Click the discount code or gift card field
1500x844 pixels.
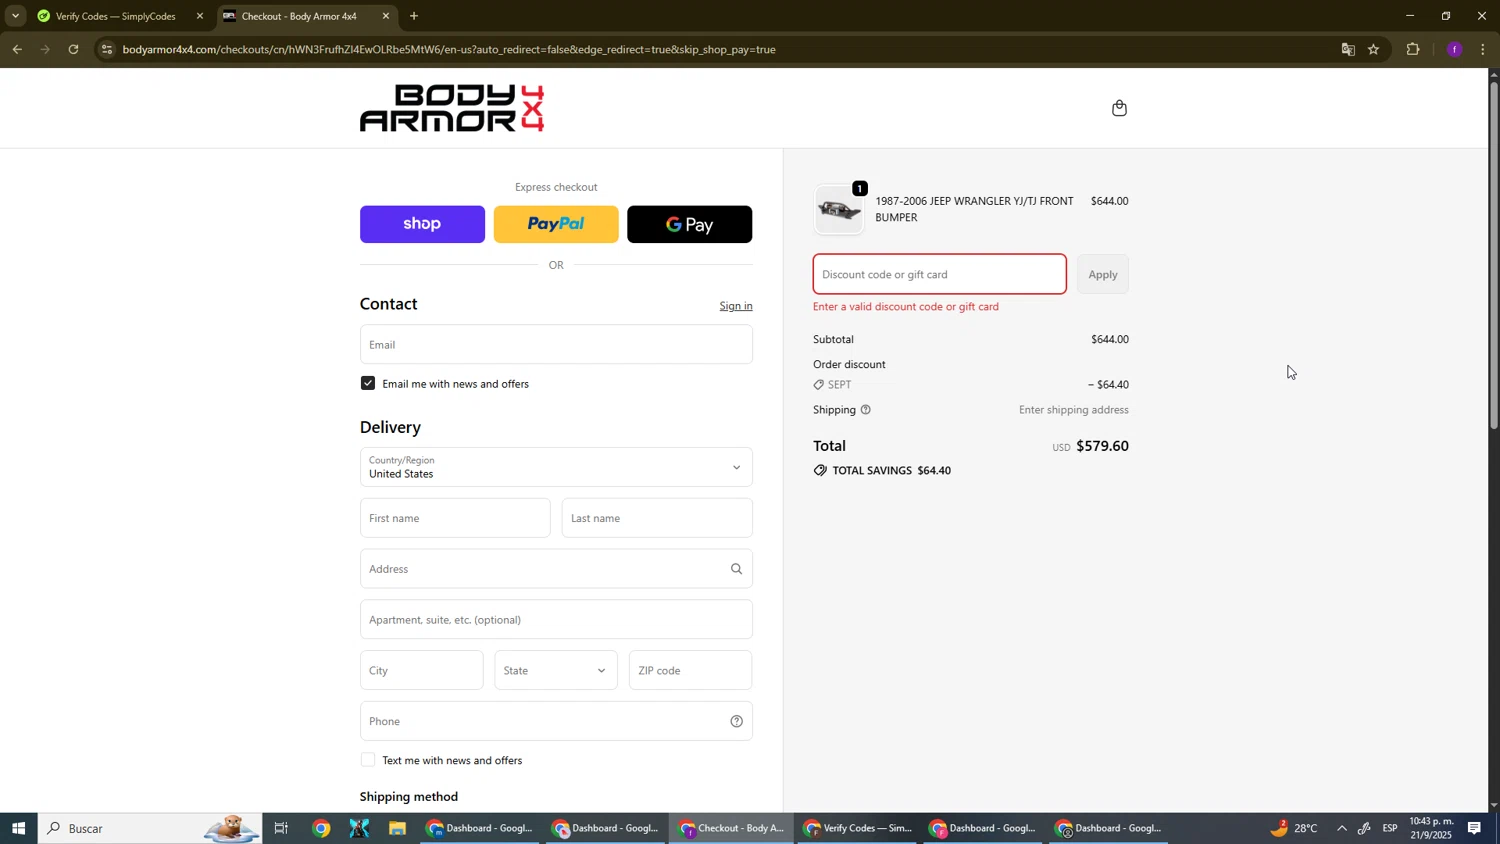coord(940,274)
